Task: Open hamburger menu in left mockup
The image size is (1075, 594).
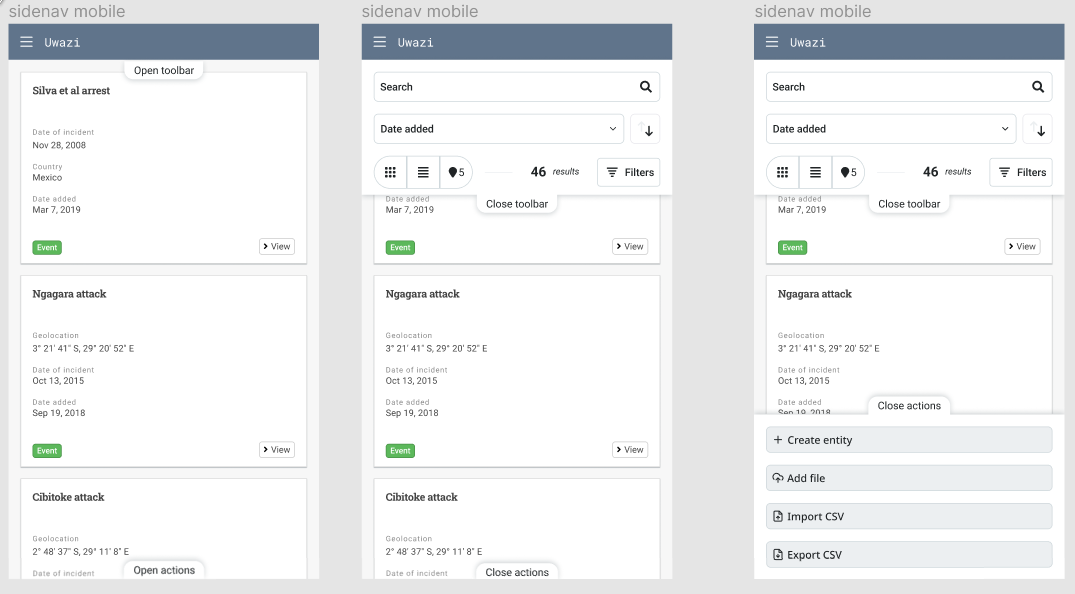Action: click(27, 42)
